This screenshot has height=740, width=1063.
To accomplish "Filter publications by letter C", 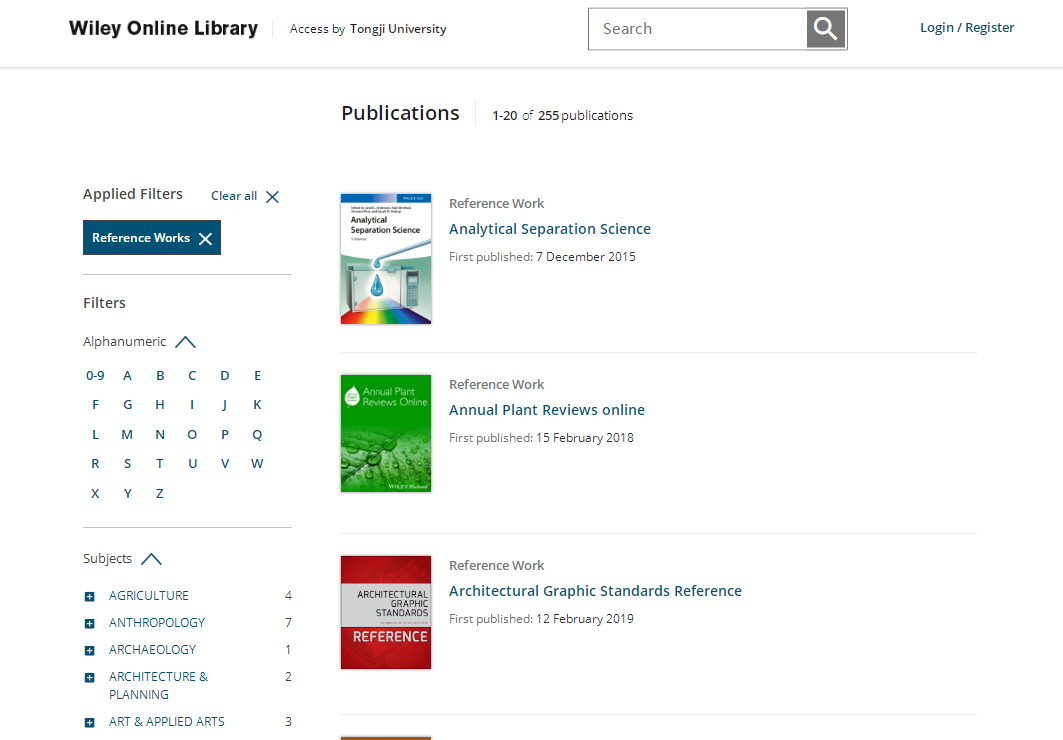I will click(193, 375).
